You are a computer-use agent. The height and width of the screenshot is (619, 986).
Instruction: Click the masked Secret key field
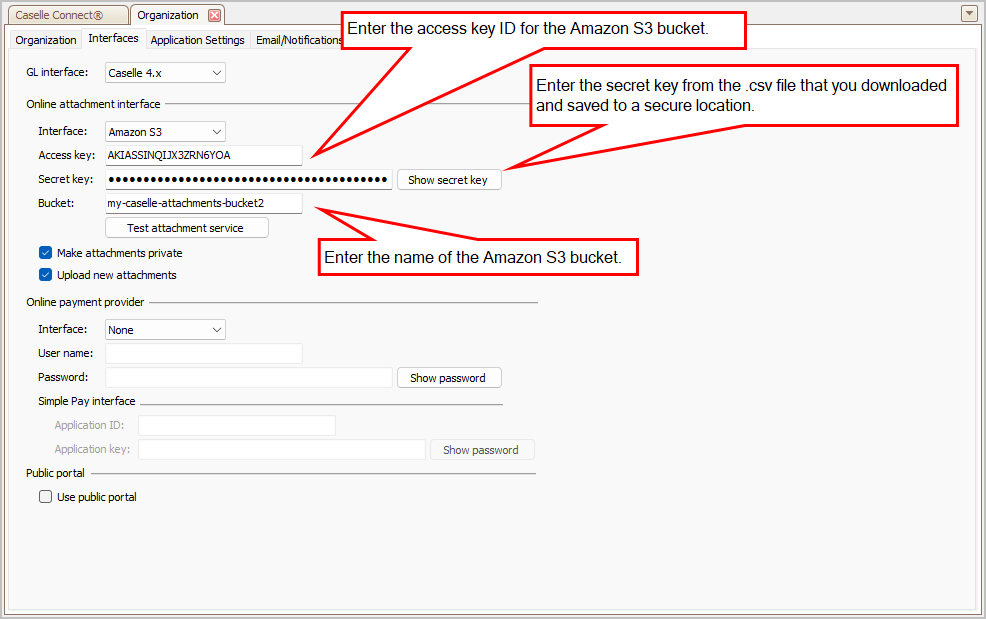[248, 179]
